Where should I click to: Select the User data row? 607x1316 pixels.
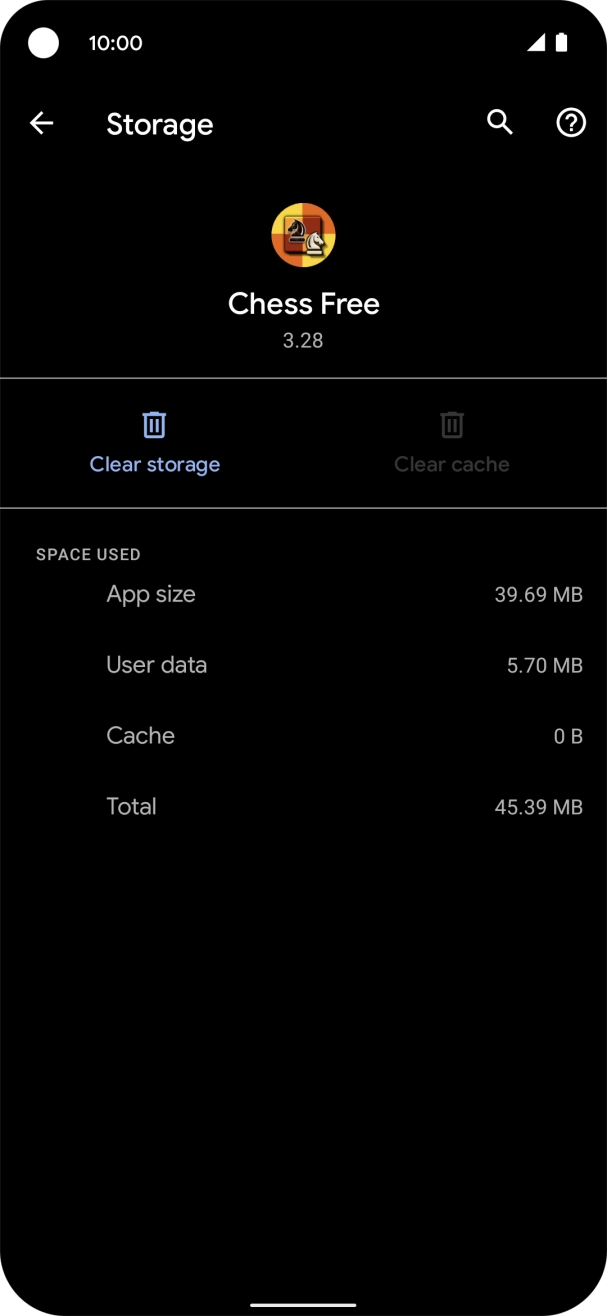coord(303,665)
